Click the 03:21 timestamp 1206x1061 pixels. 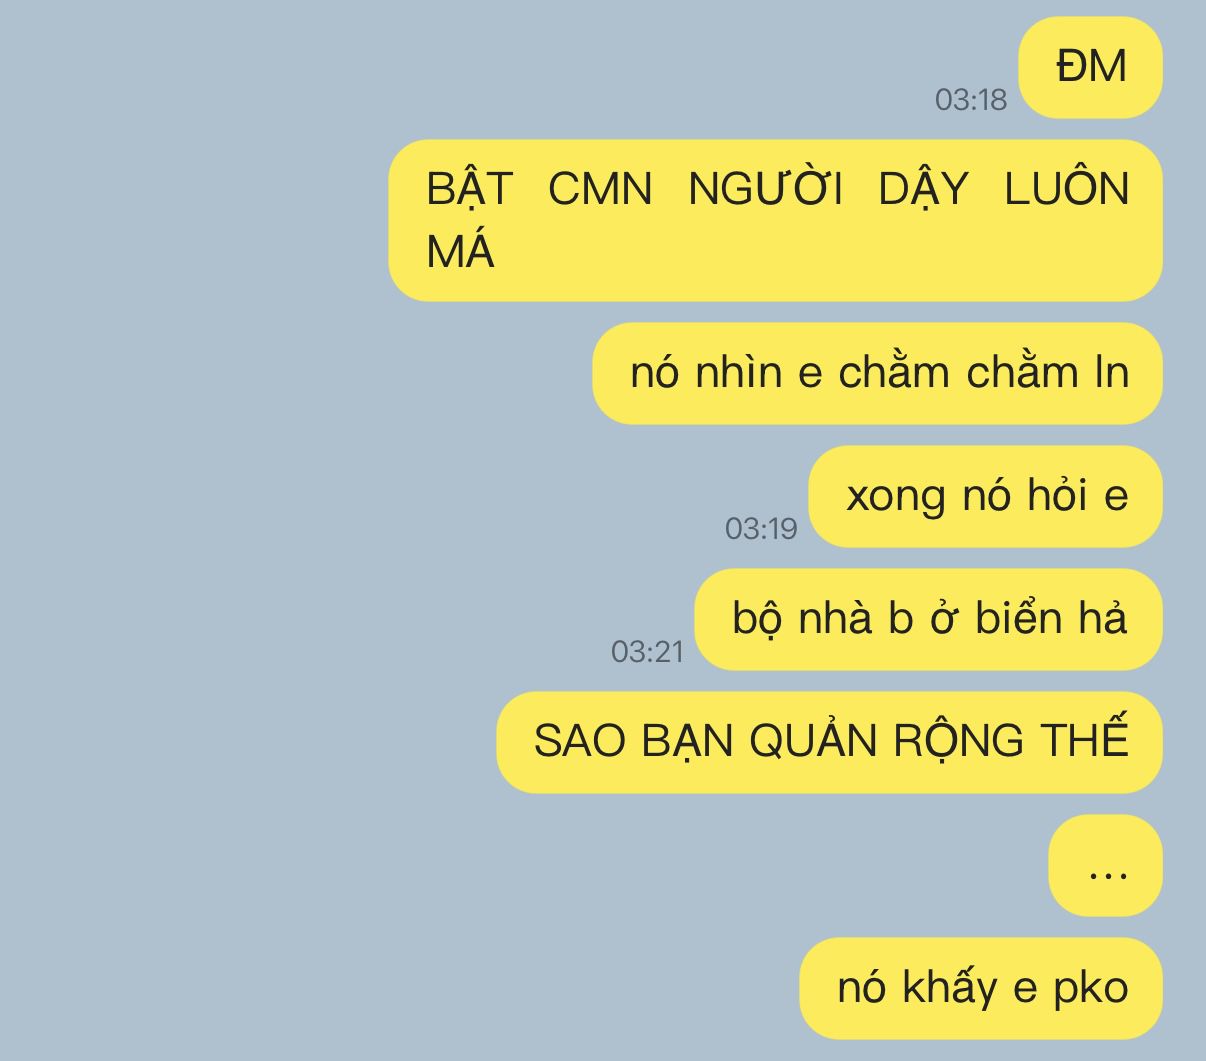[x=647, y=651]
